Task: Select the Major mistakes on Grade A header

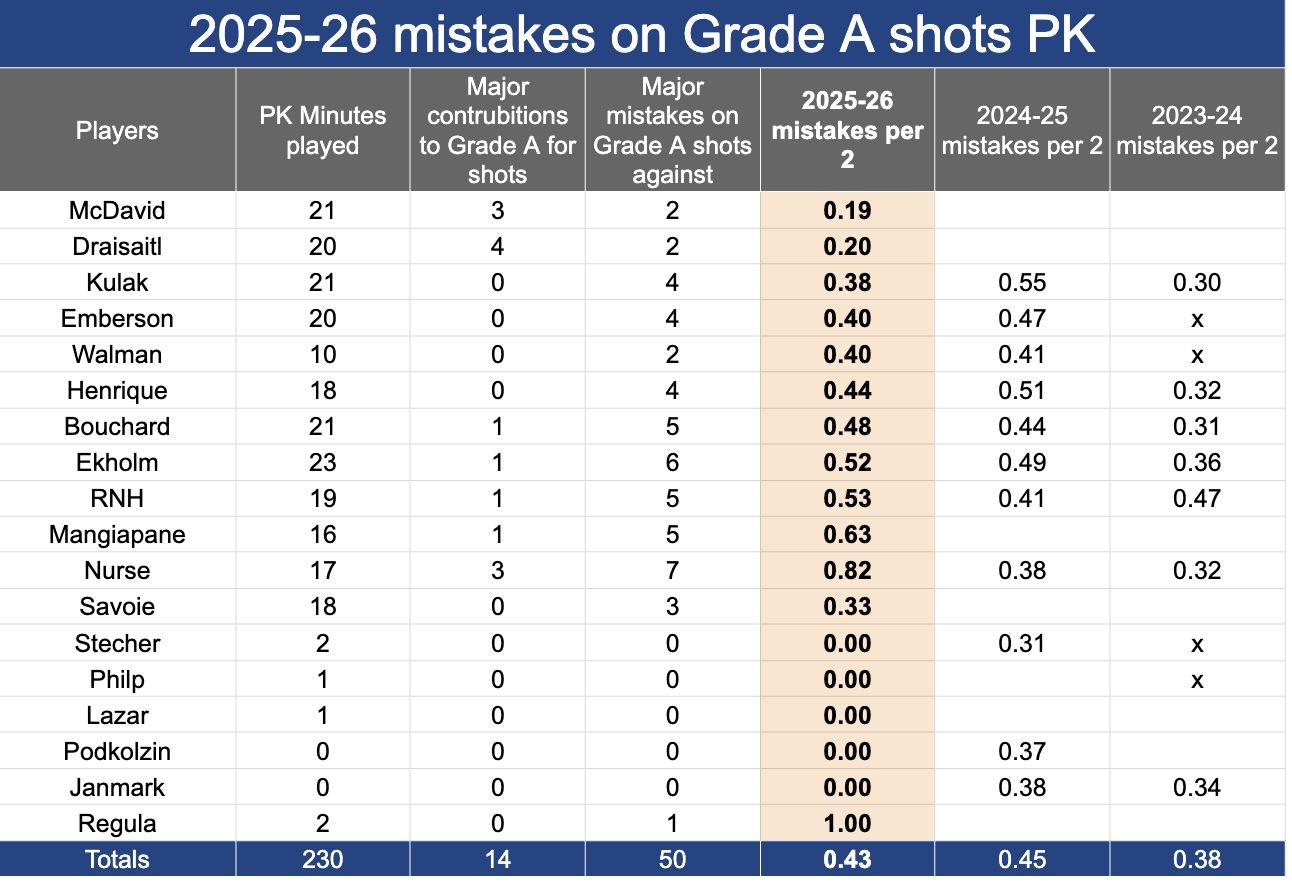Action: 672,130
